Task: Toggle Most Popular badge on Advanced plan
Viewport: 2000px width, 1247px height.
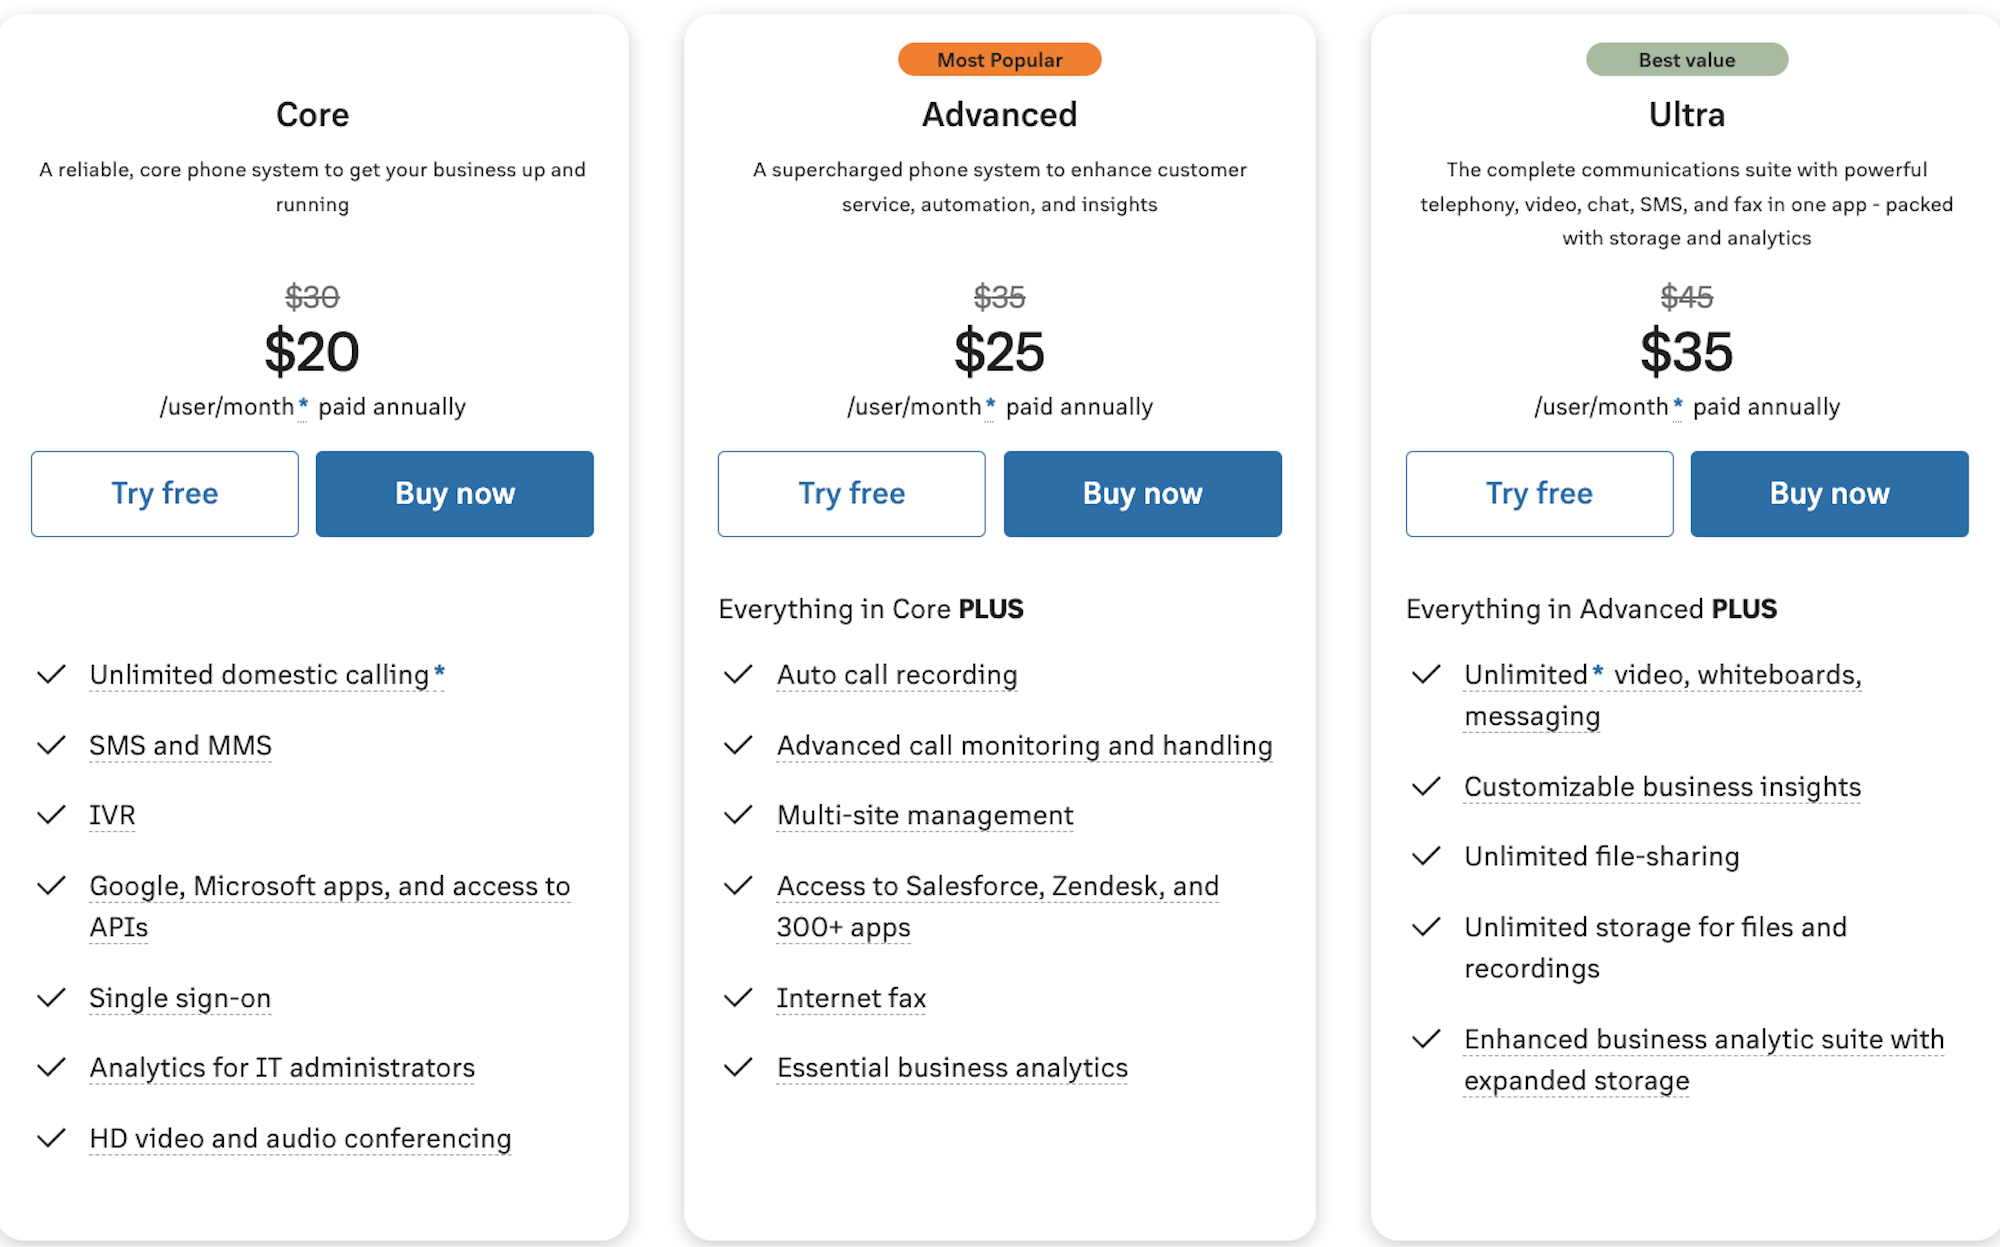Action: pos(1000,59)
